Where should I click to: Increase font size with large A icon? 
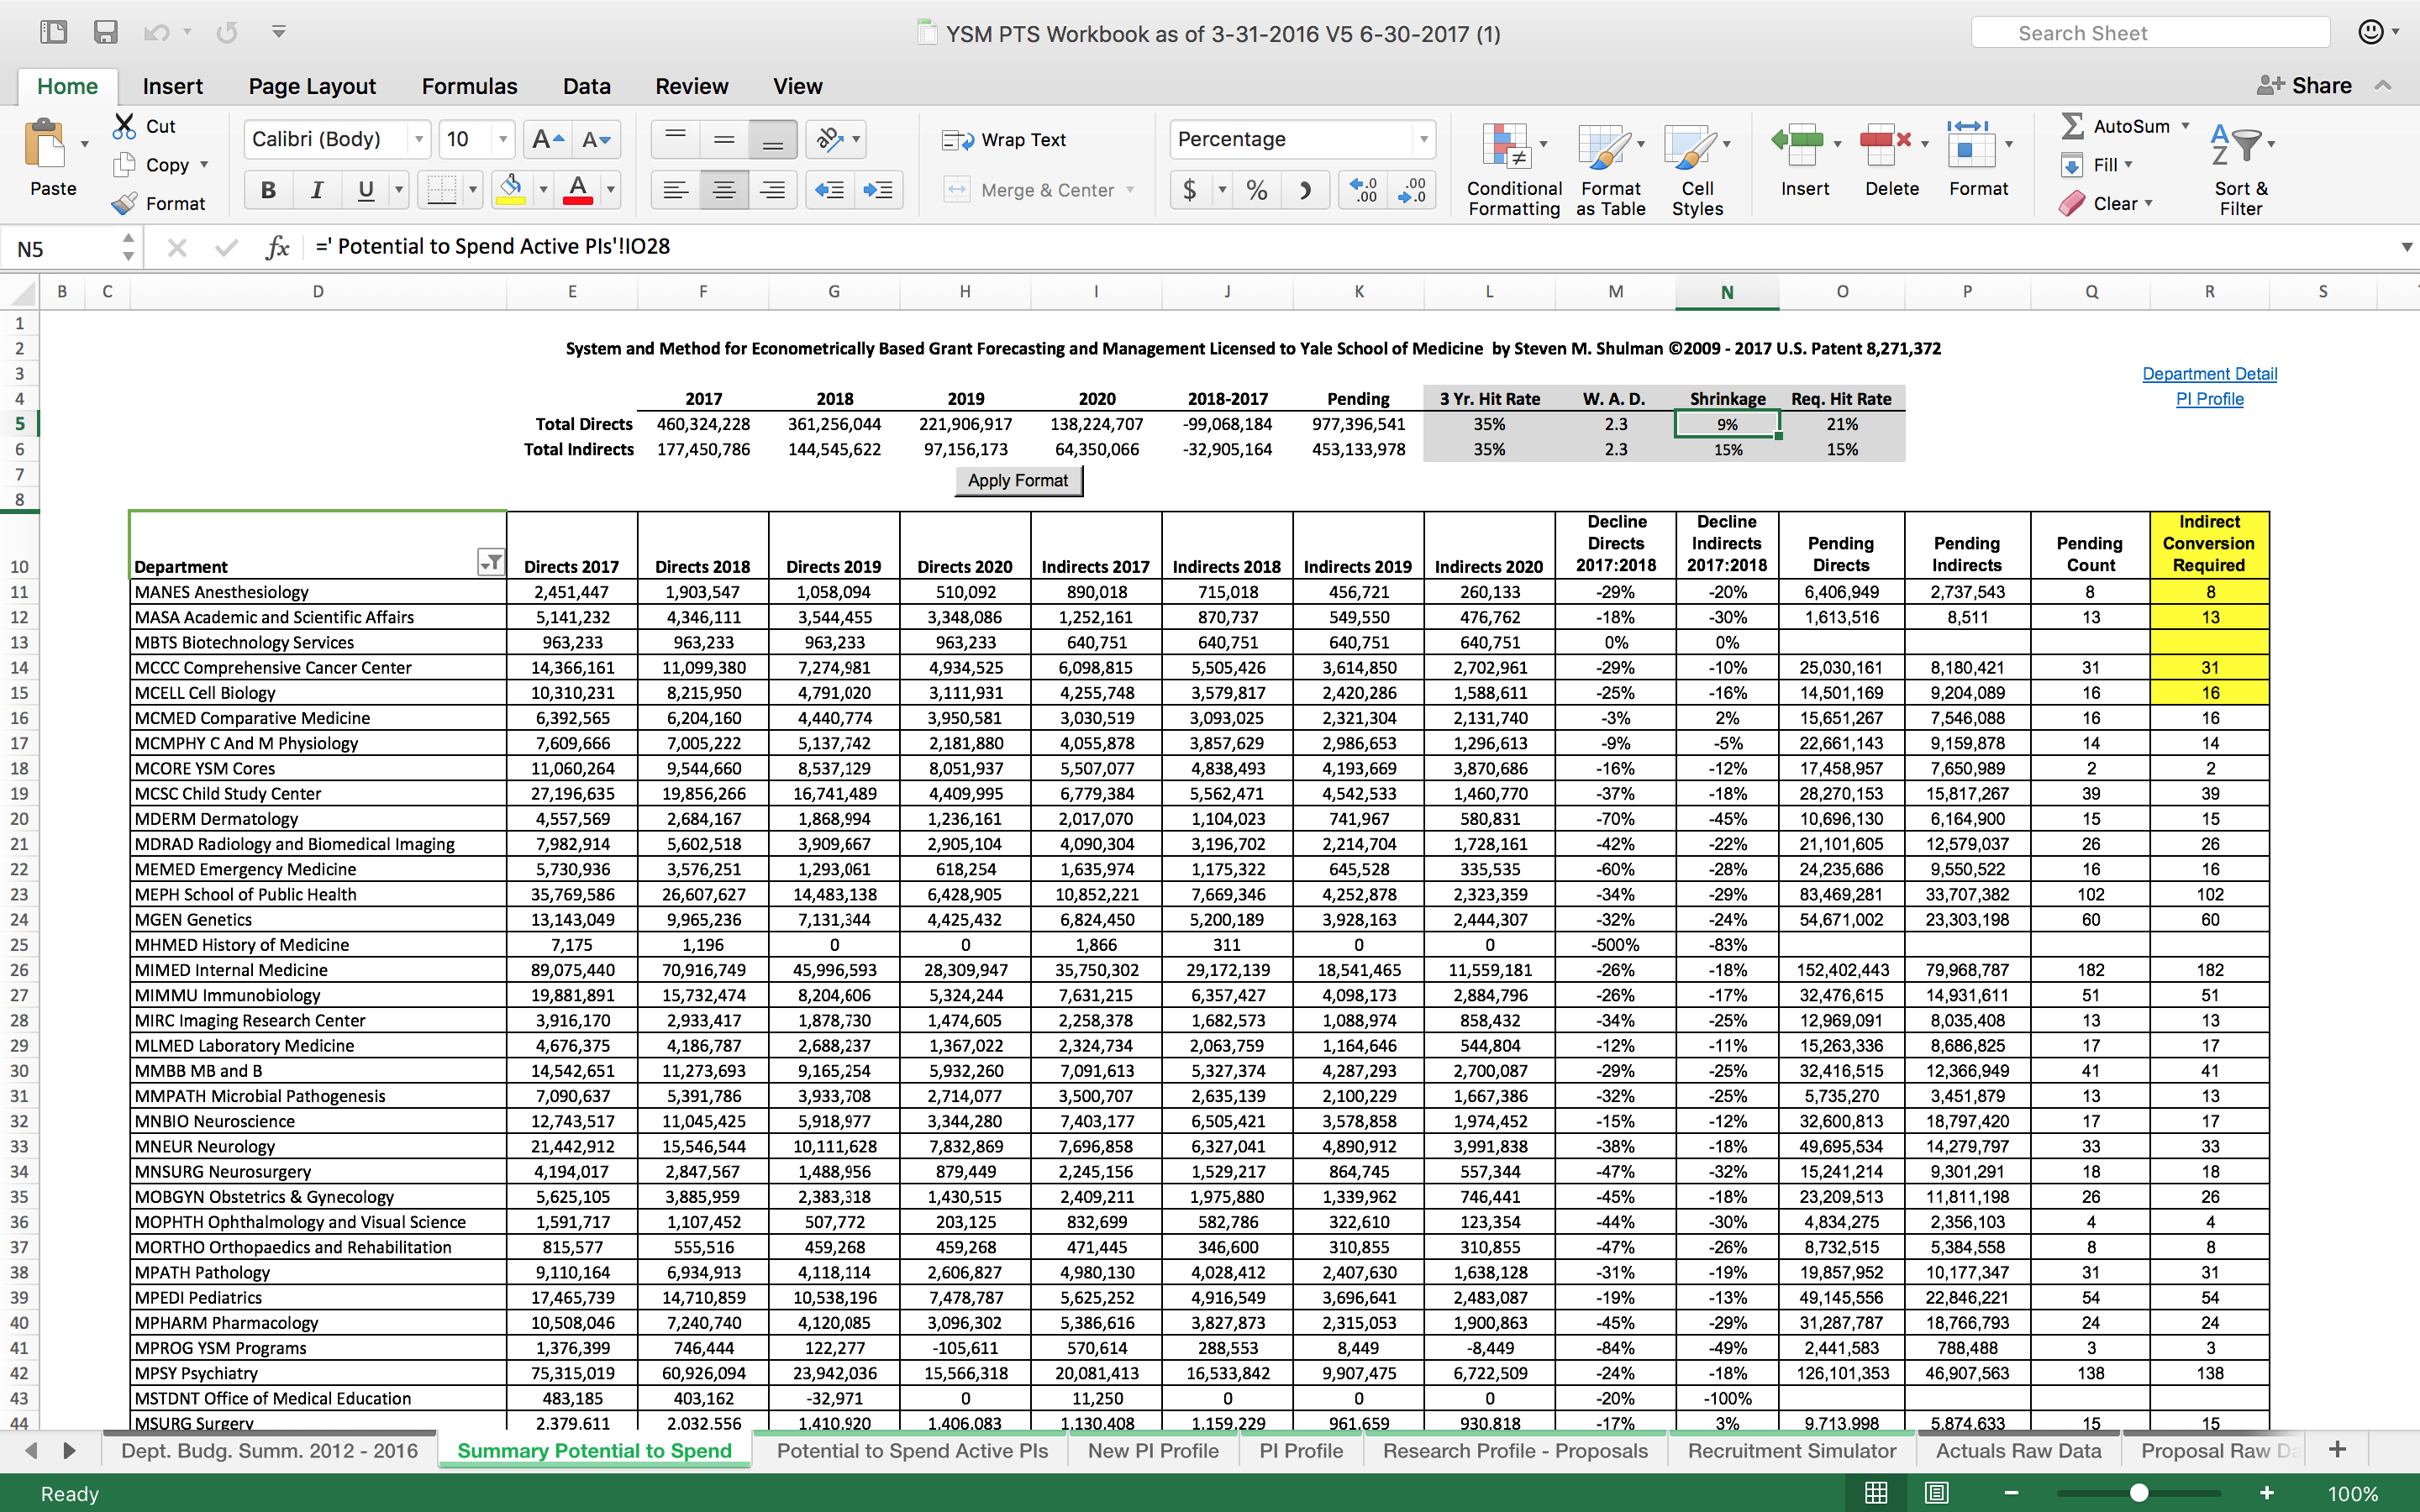pos(547,139)
